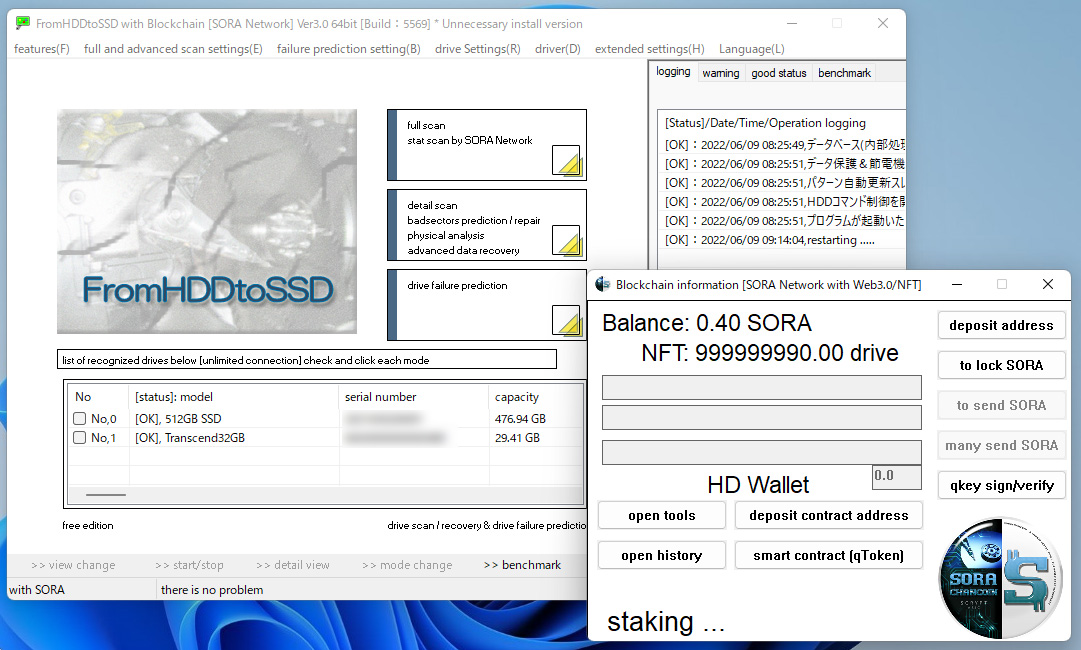1081x650 pixels.
Task: Click the >> benchmark link at bottom
Action: 523,565
